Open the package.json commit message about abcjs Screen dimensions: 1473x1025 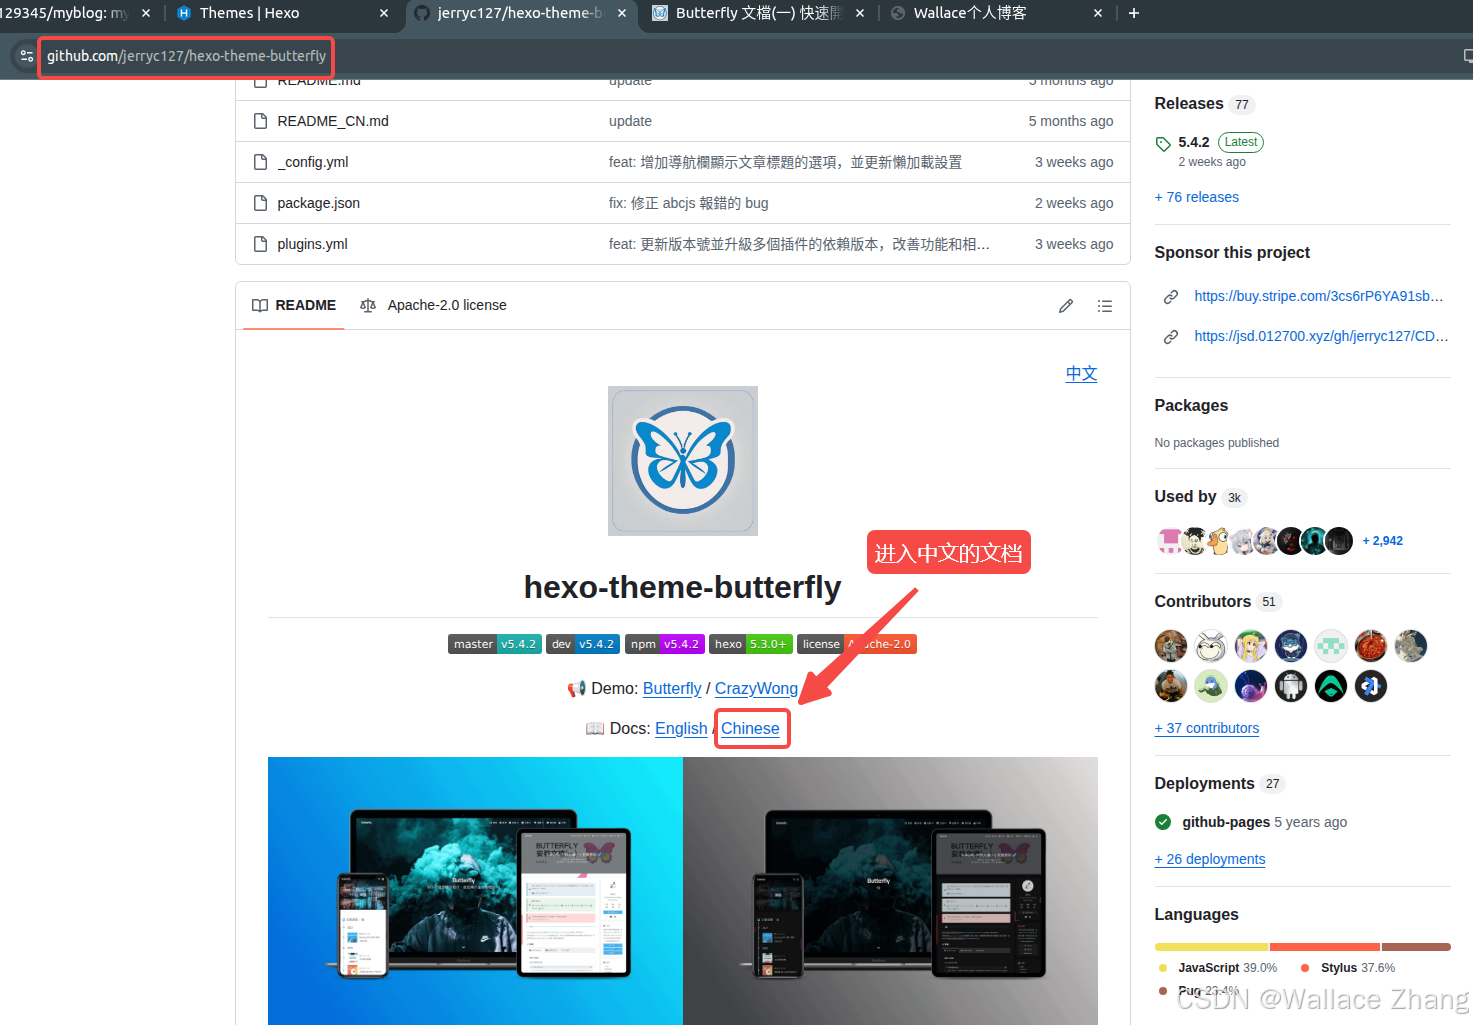point(688,203)
